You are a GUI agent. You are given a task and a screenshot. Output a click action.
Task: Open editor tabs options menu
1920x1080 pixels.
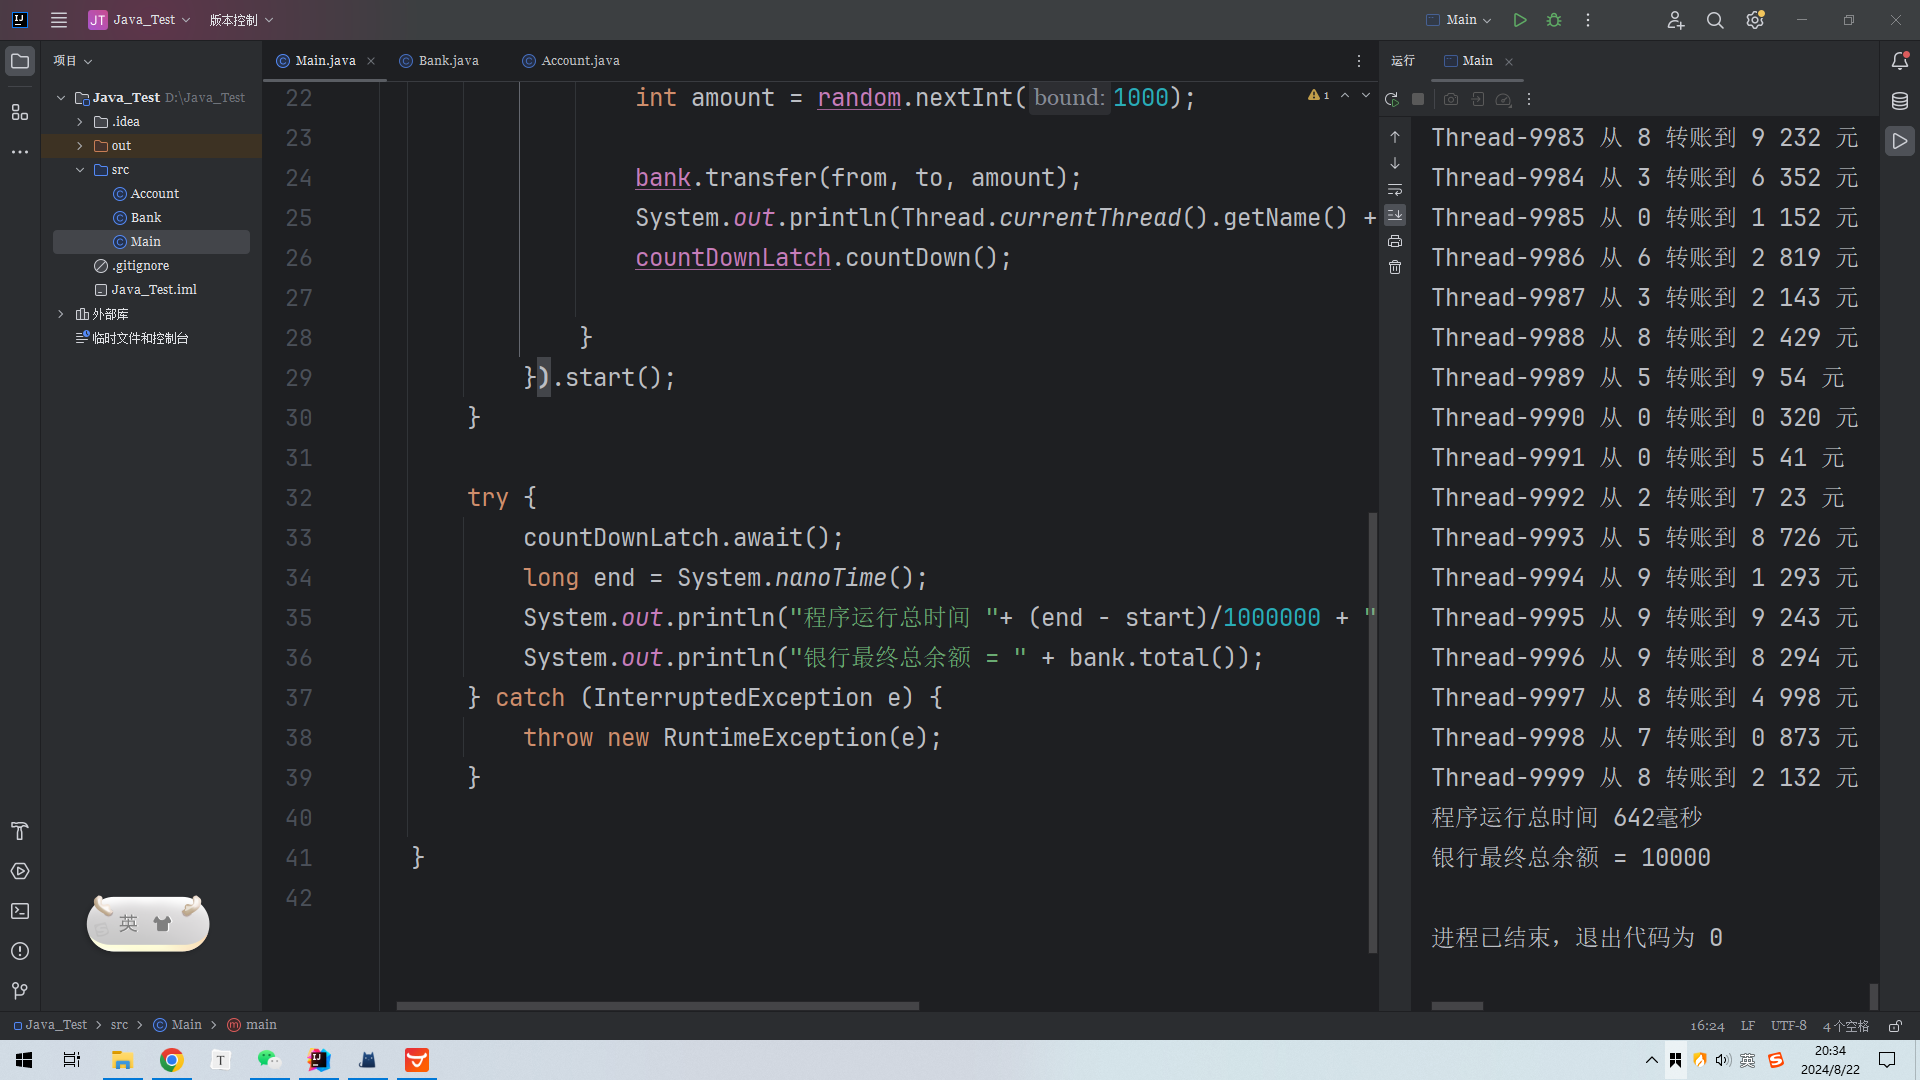(1359, 61)
